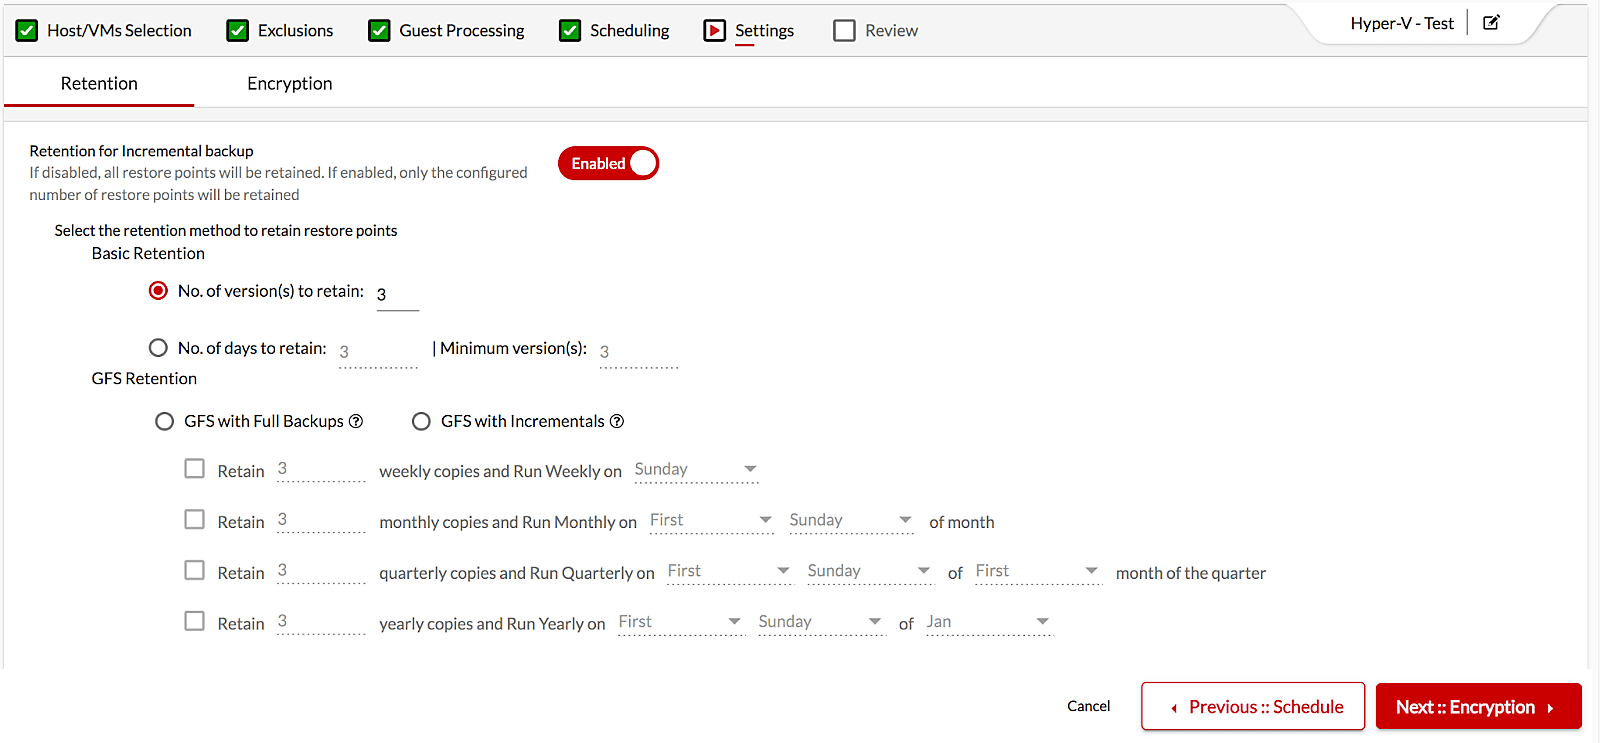Image resolution: width=1600 pixels, height=743 pixels.
Task: Choose GFS with Full Backups radio
Action: coord(165,421)
